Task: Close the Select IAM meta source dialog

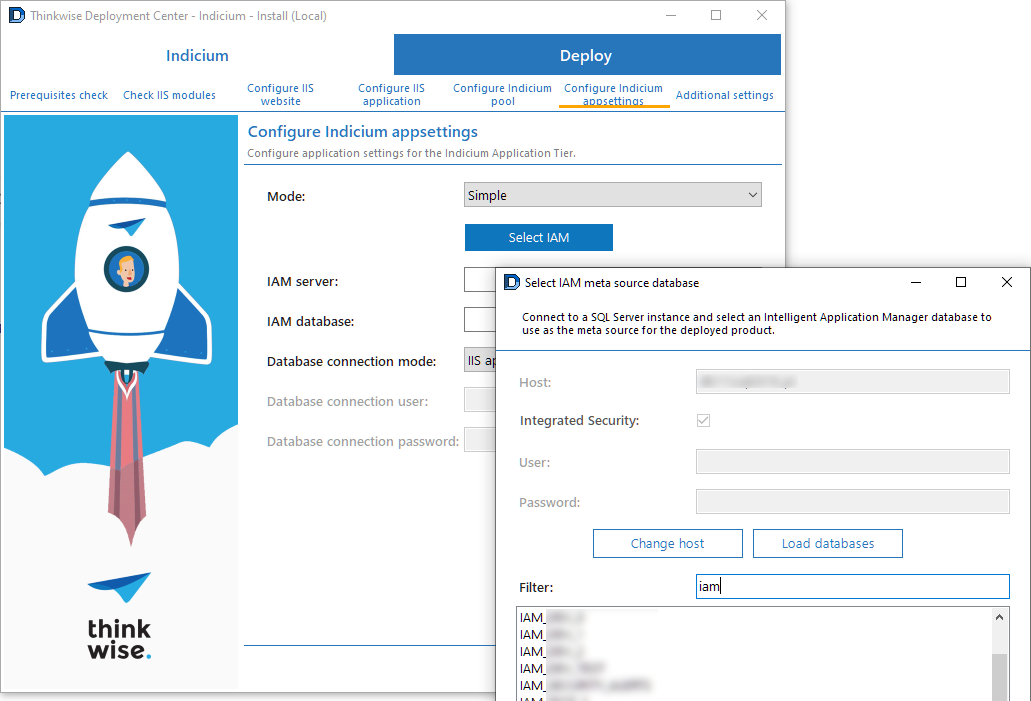Action: point(1006,282)
